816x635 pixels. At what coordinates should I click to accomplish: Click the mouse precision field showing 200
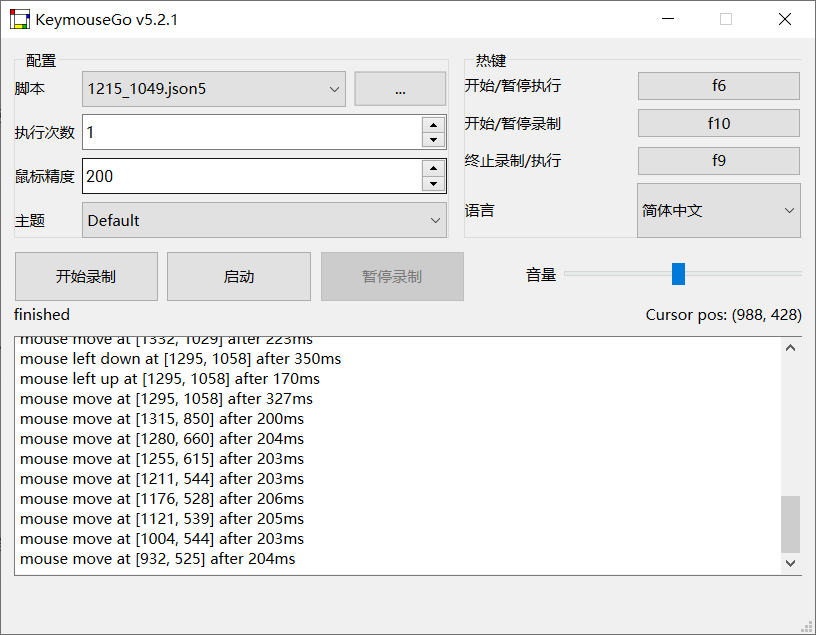[x=250, y=176]
